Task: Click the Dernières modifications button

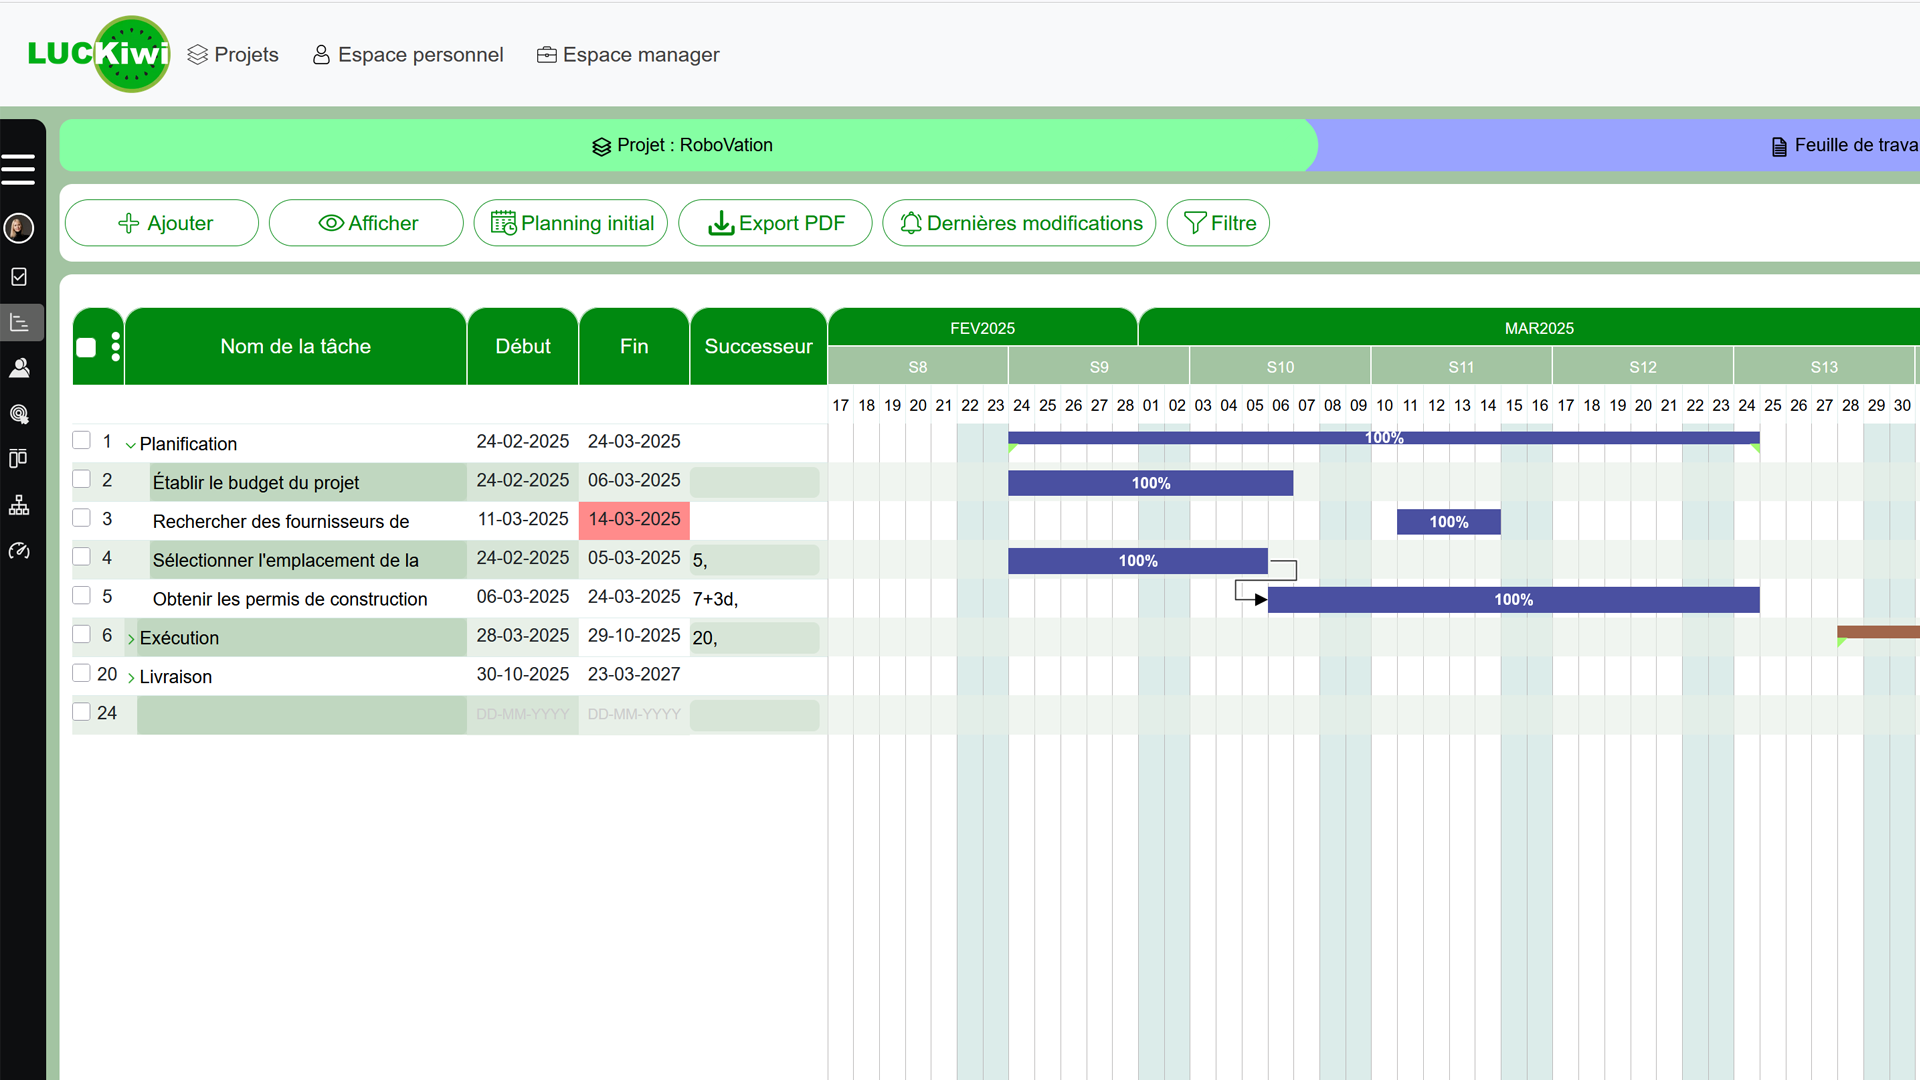Action: coord(1019,223)
